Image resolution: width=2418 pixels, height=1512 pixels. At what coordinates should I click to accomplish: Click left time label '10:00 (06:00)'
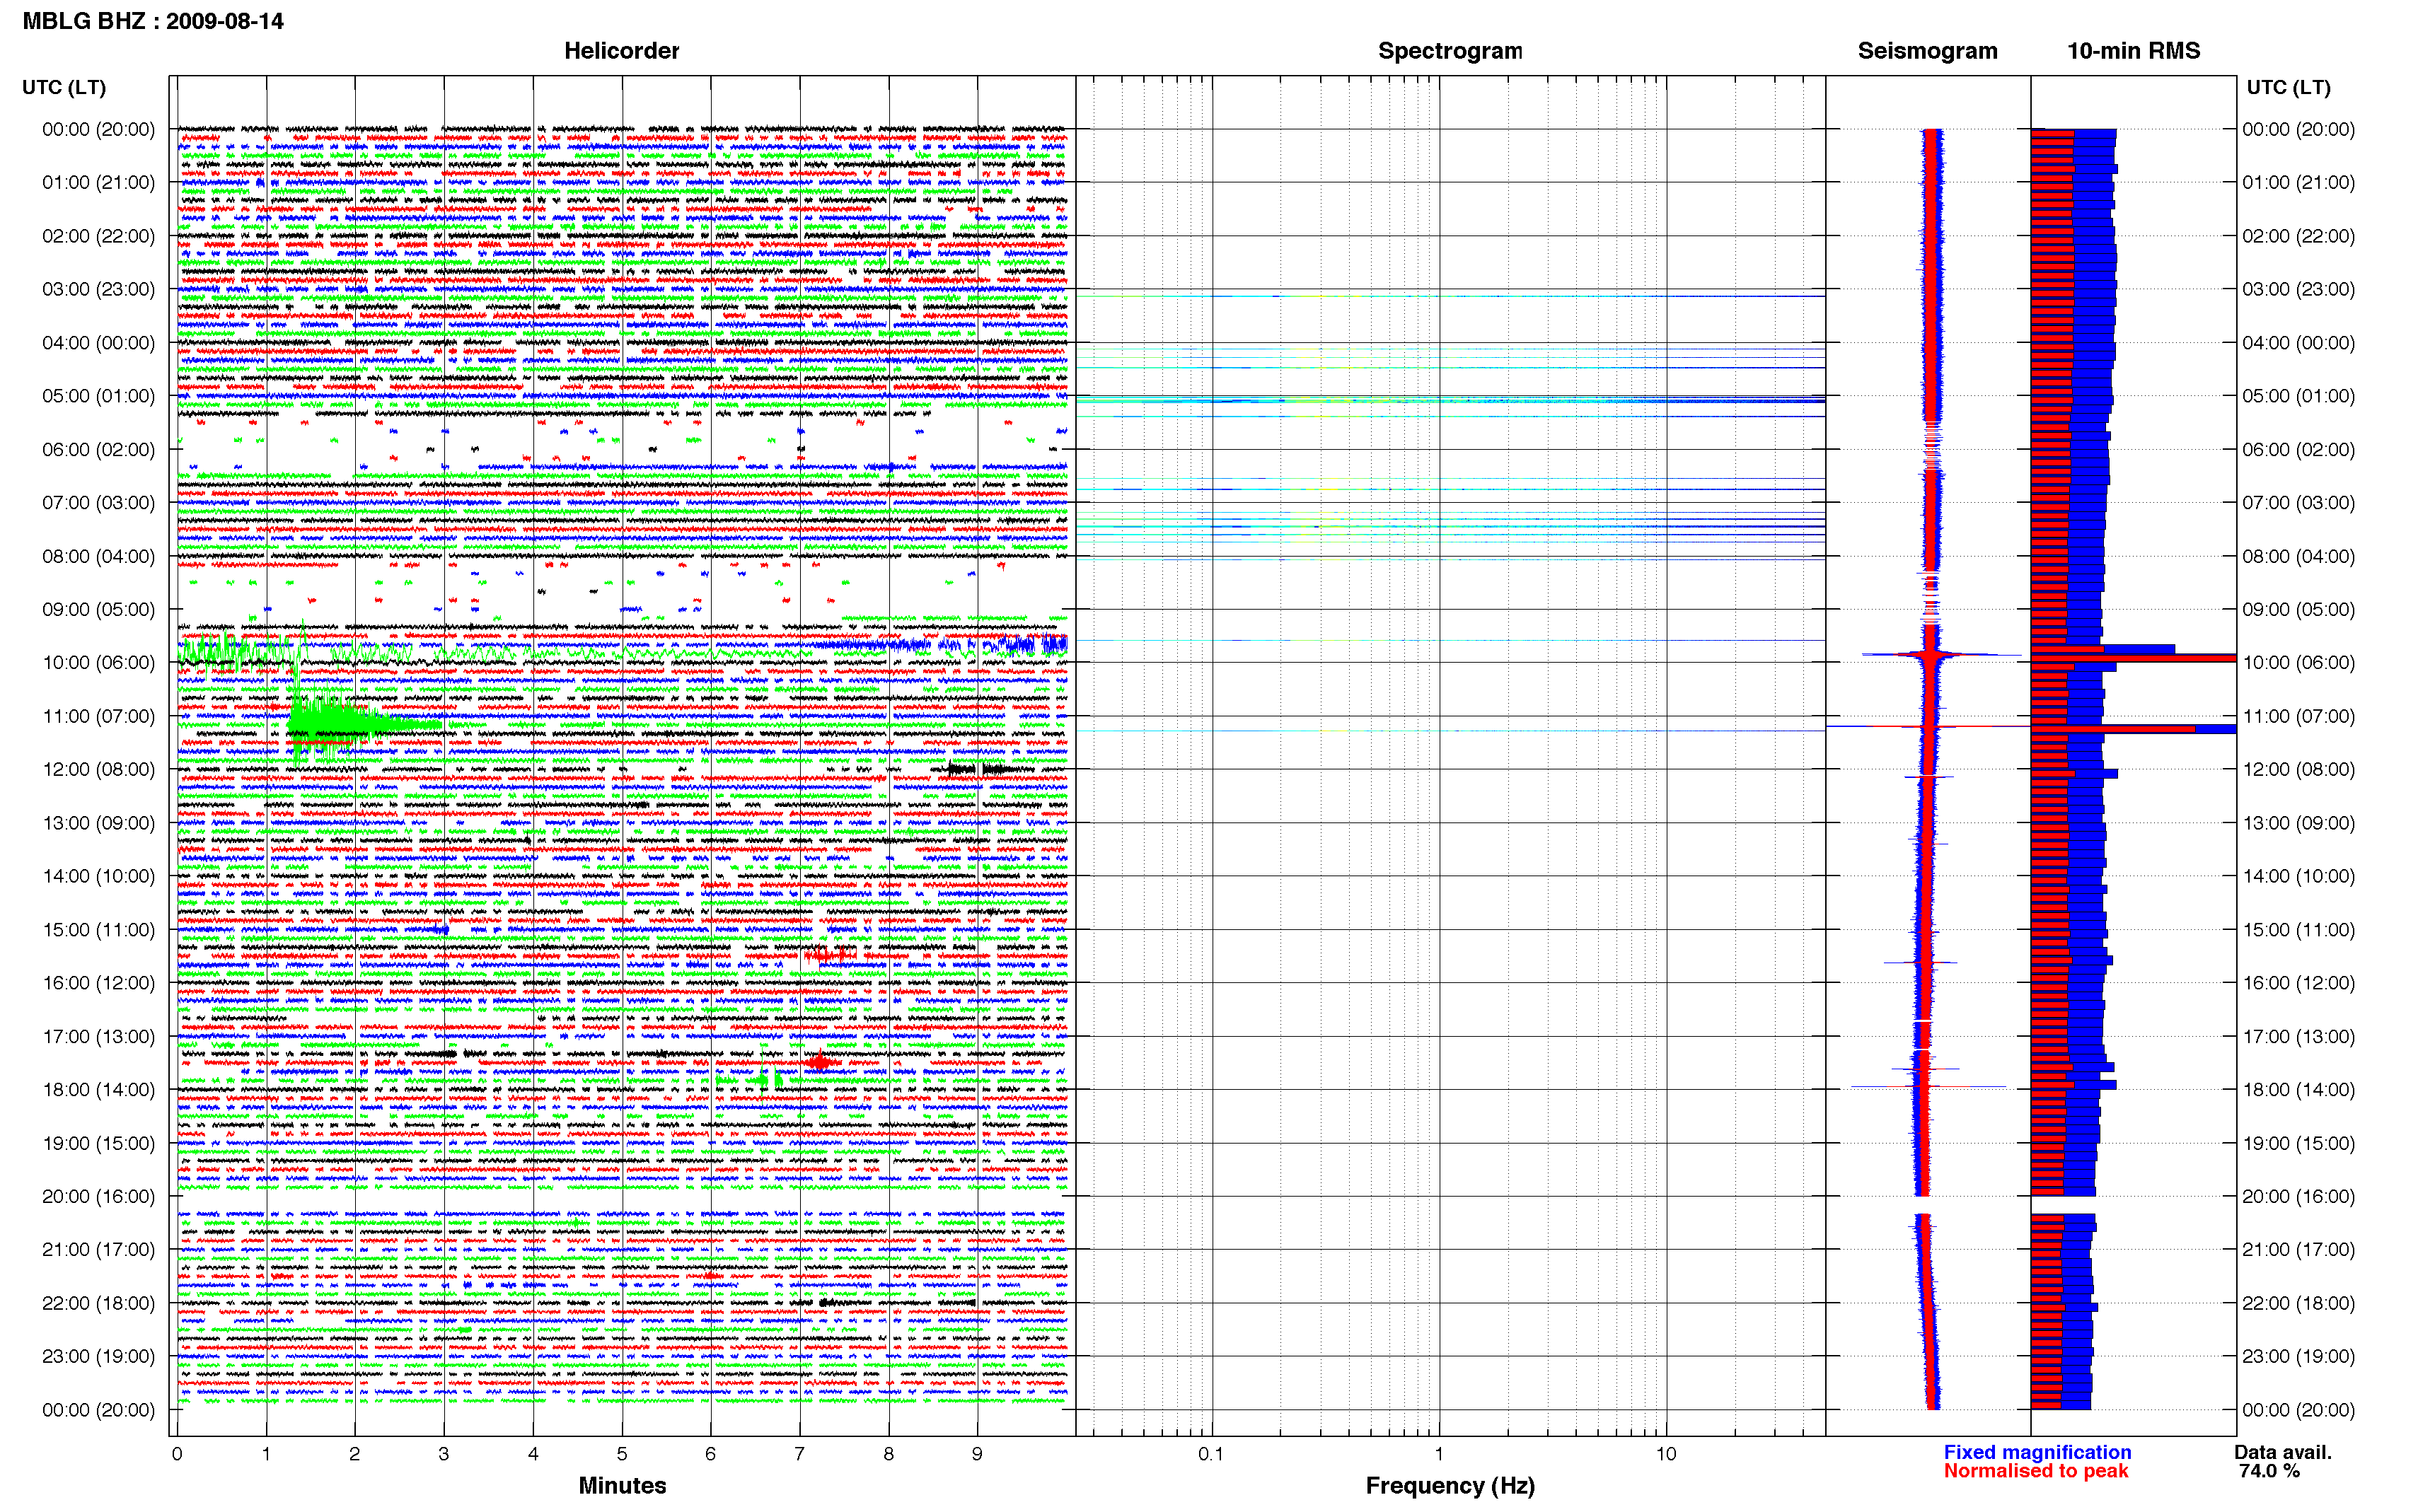coord(98,663)
